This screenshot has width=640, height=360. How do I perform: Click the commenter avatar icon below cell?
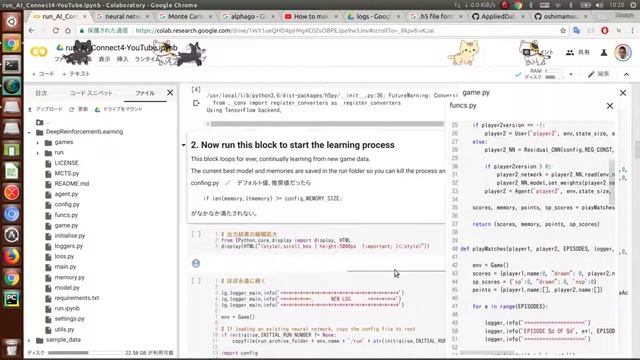(196, 263)
